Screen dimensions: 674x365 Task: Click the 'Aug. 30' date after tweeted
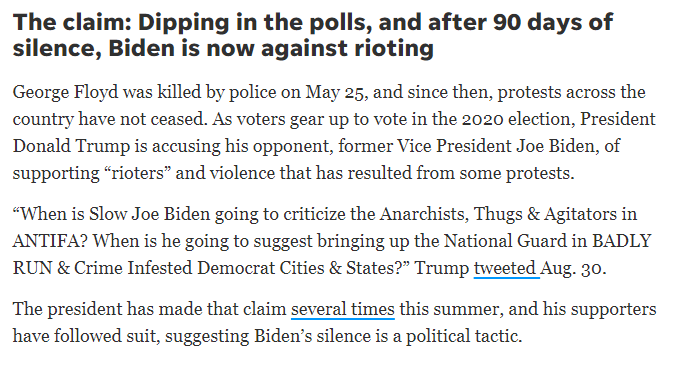573,268
